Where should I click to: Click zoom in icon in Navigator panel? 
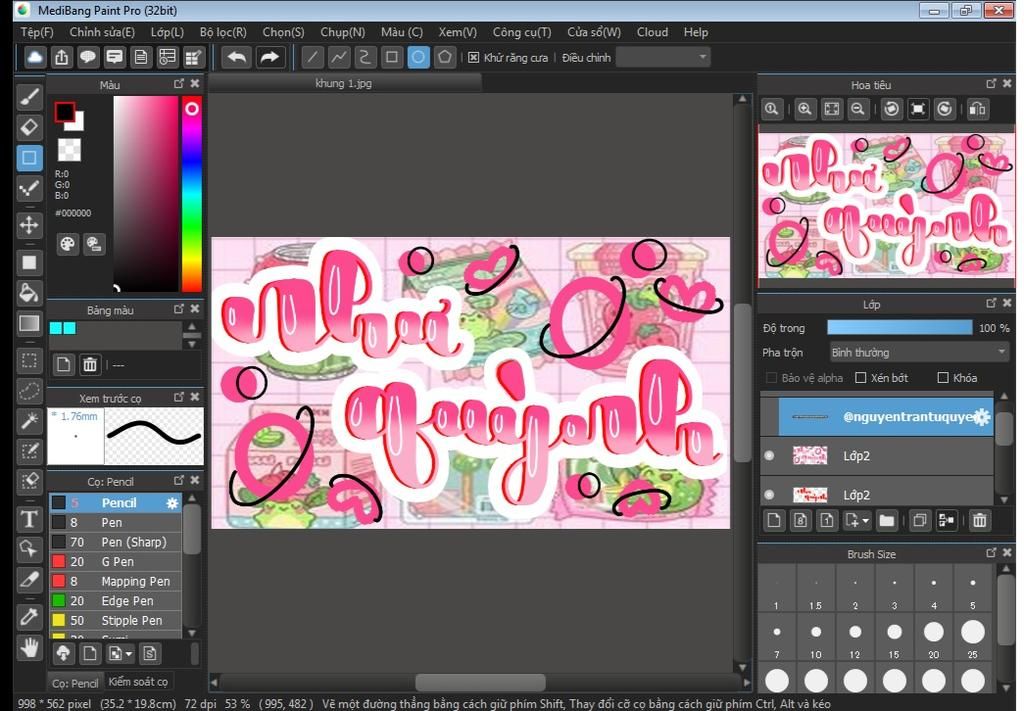[x=805, y=109]
